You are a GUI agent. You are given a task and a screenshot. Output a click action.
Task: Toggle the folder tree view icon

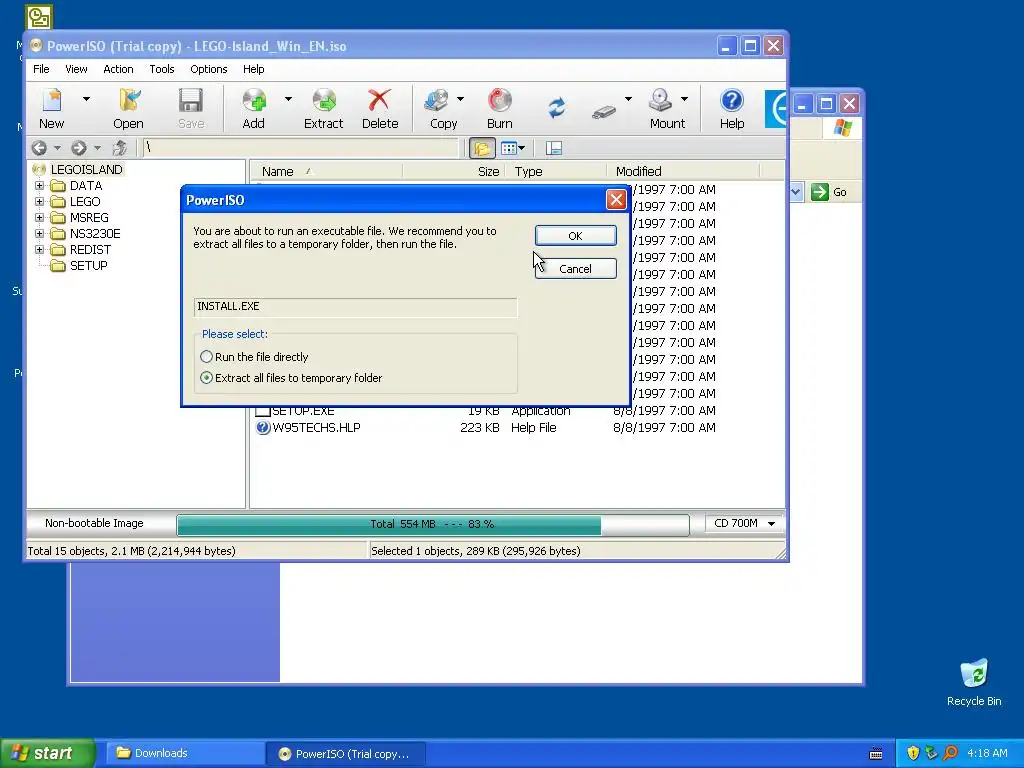[482, 148]
